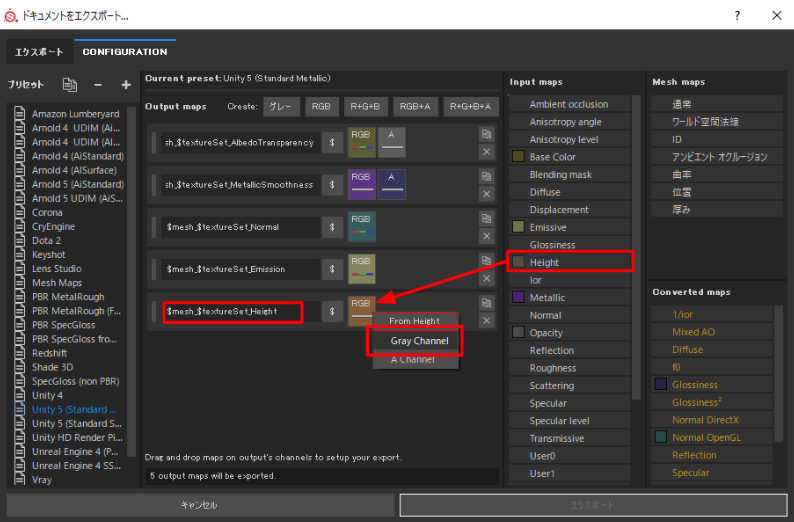Click the preset list vertical scrollbar
This screenshot has height=522, width=794.
click(x=132, y=281)
